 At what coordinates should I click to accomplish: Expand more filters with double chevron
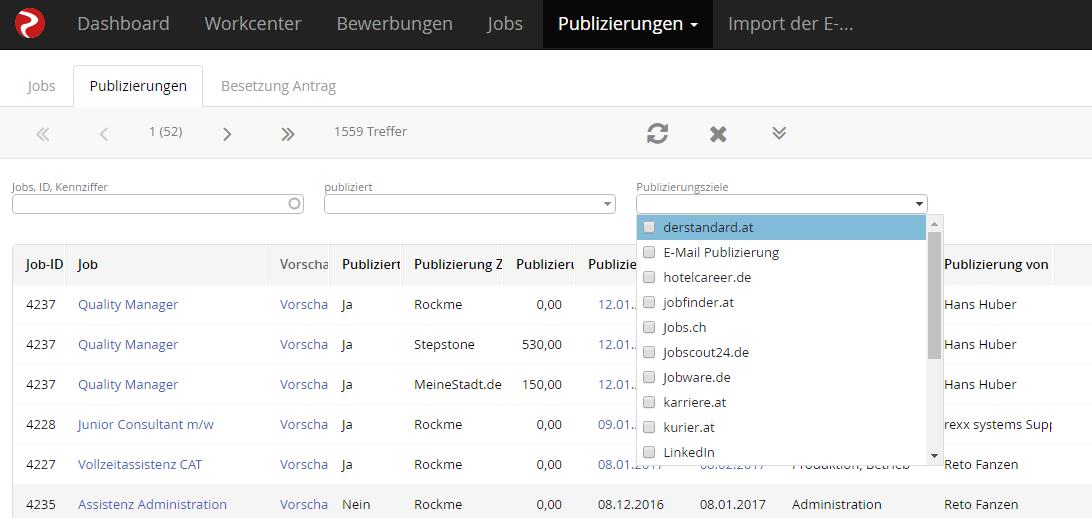pyautogui.click(x=779, y=132)
